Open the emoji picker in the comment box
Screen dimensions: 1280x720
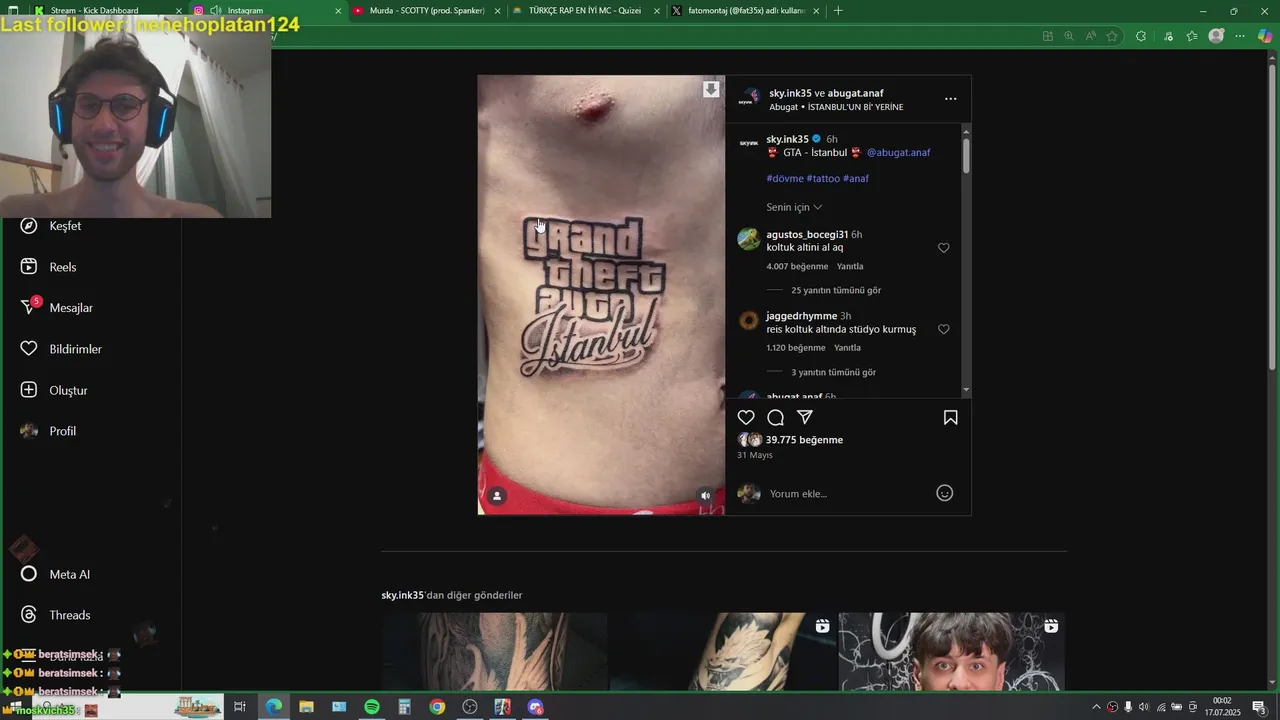pos(944,493)
